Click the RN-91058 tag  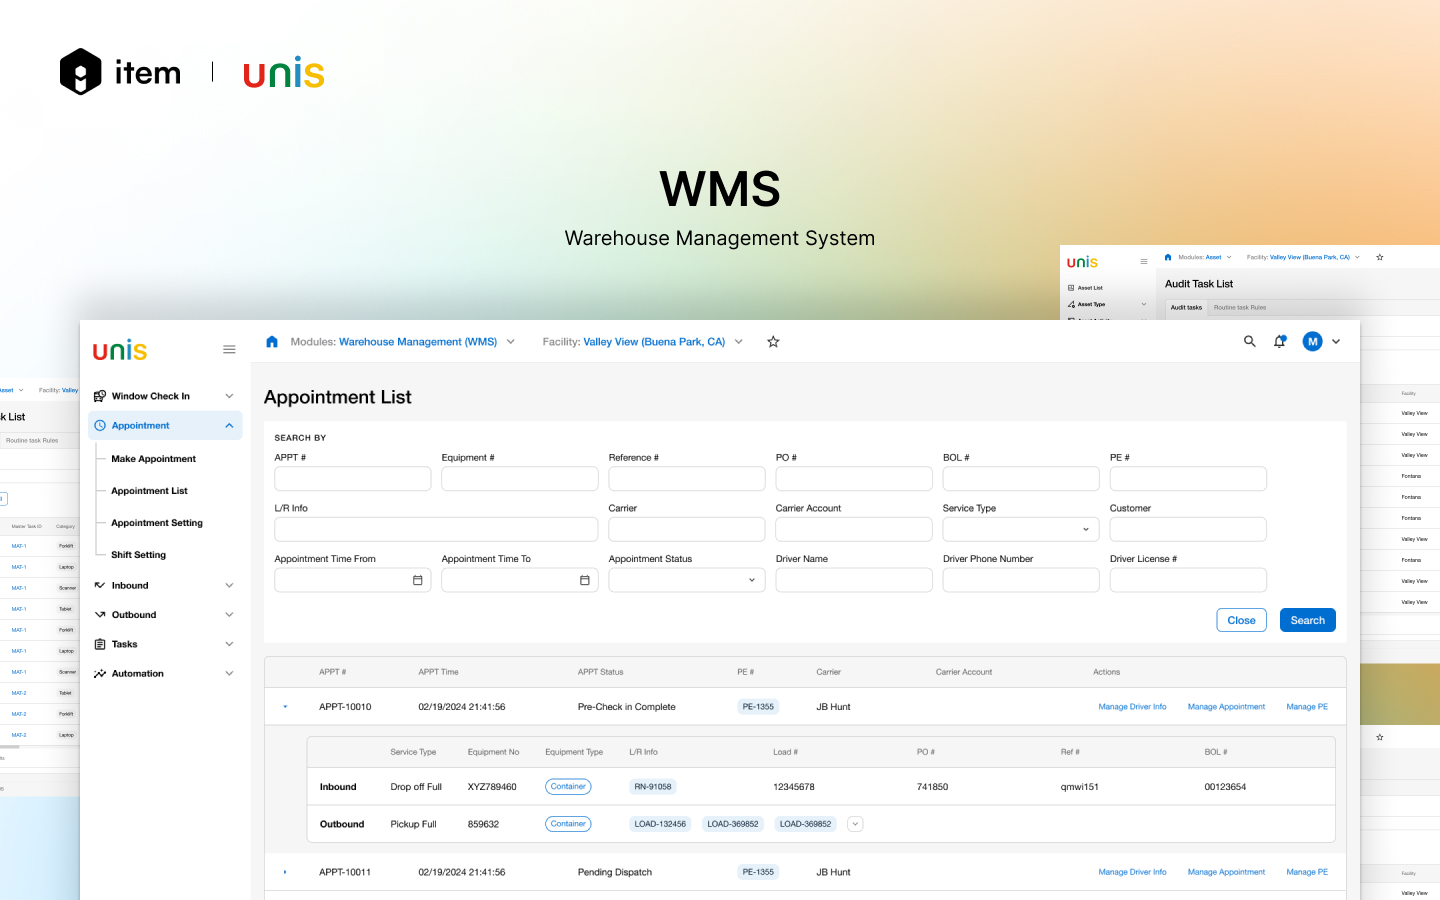click(x=653, y=787)
